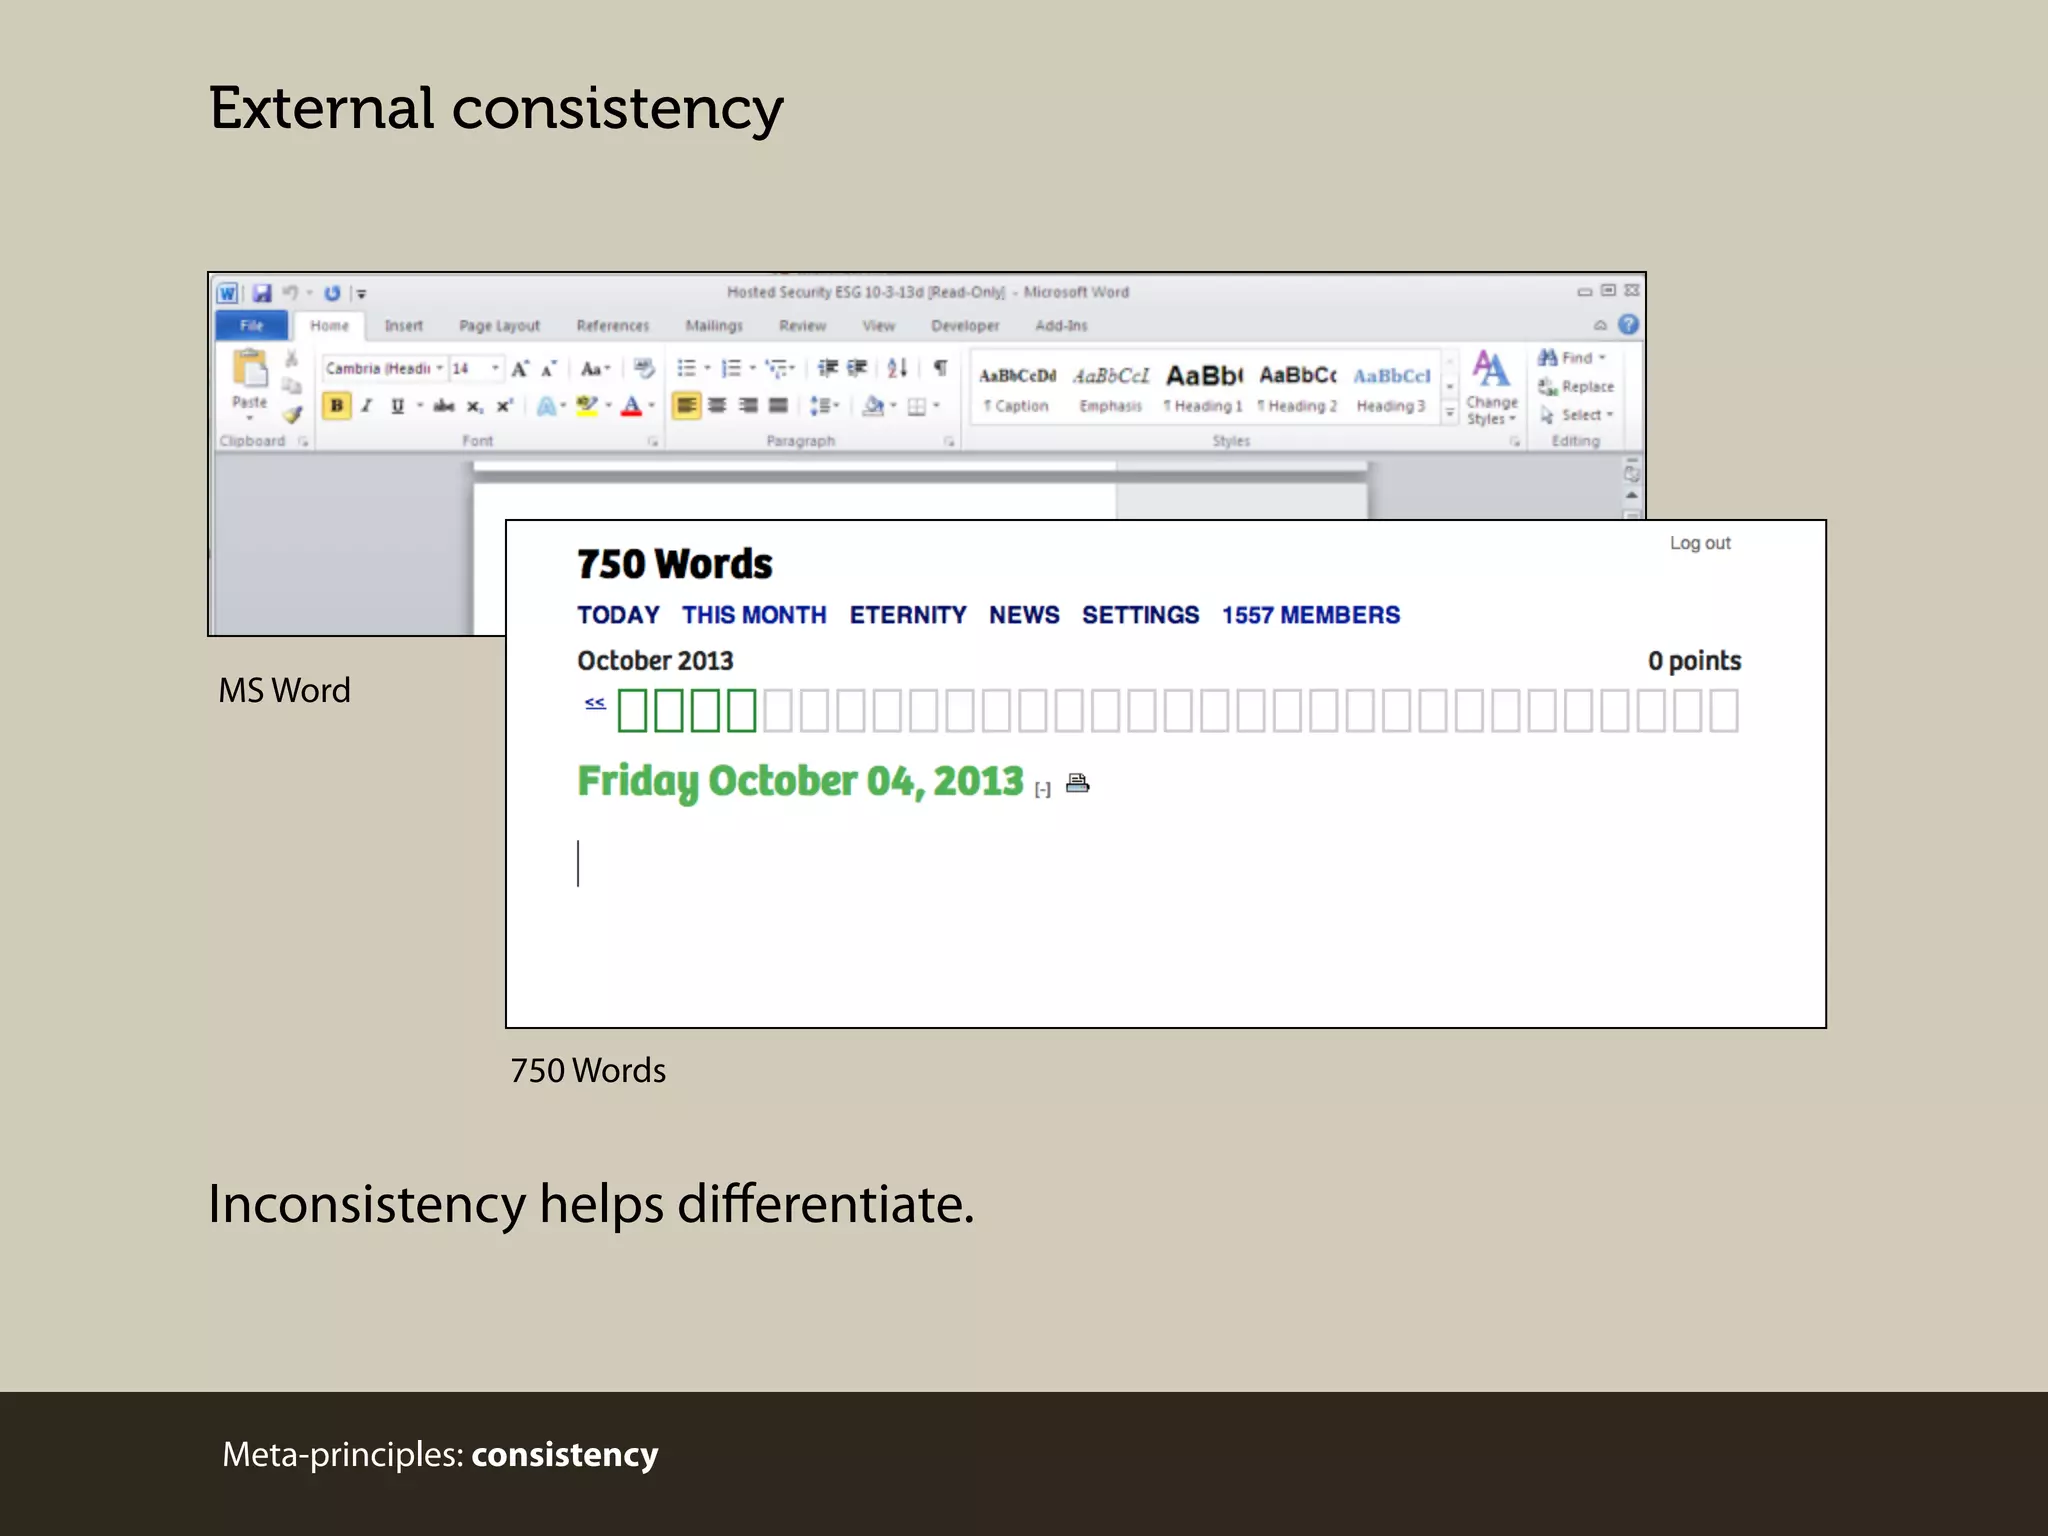
Task: Click the Shading paint bucket button
Action: (x=874, y=406)
